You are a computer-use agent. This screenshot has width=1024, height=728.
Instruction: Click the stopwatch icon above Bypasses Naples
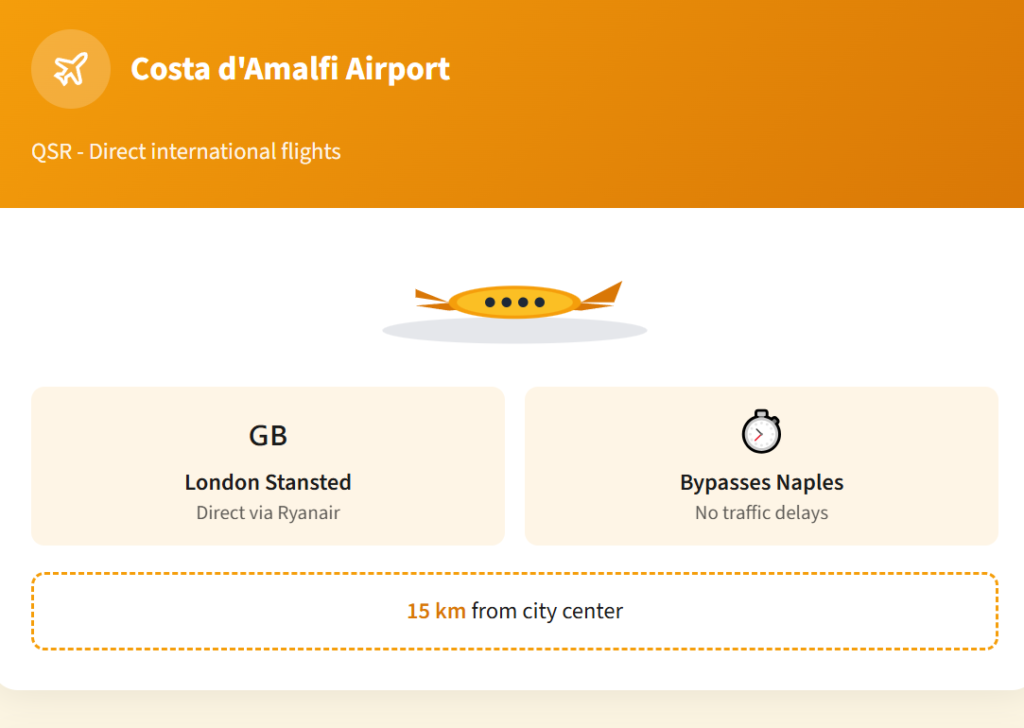tap(761, 432)
